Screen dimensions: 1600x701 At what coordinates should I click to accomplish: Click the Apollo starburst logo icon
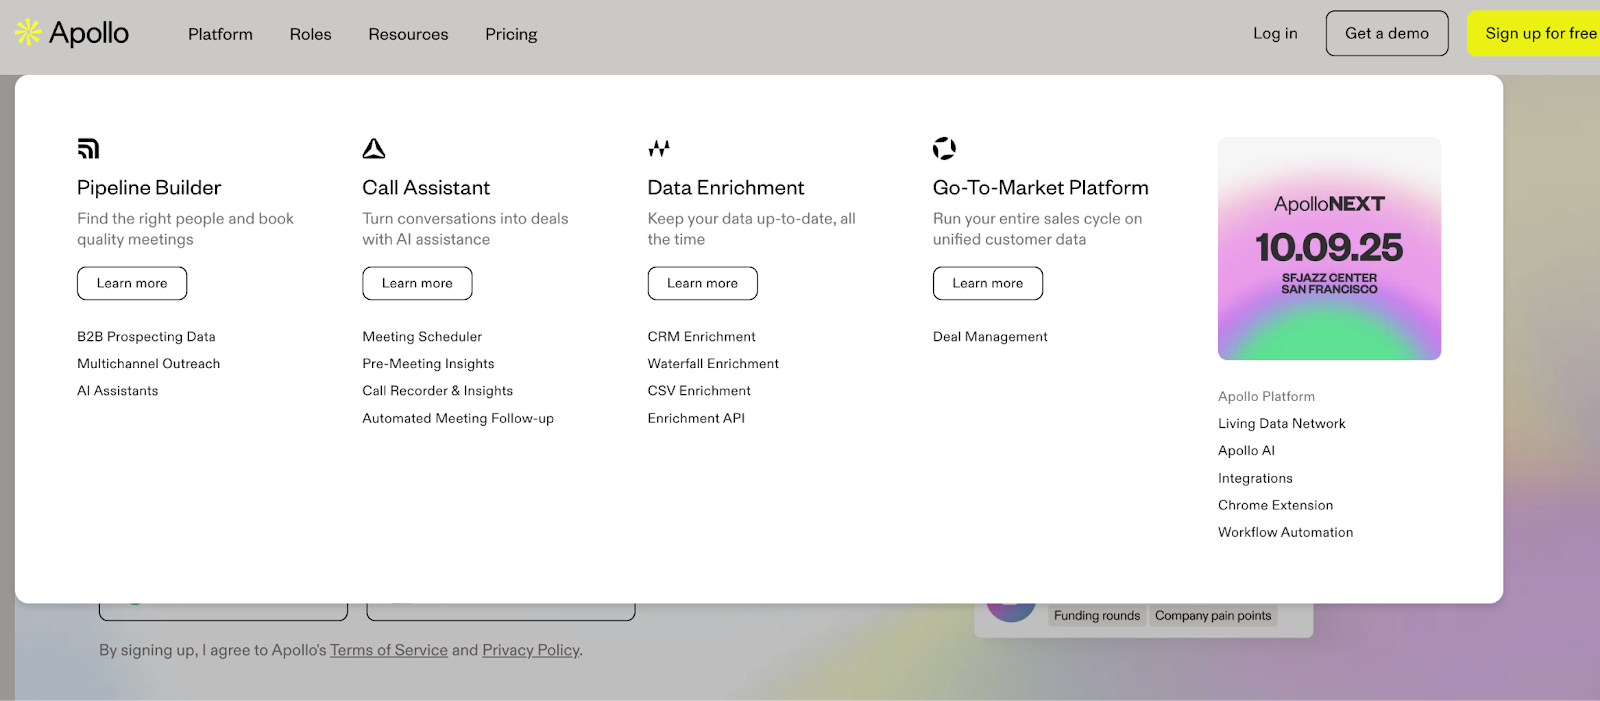[x=28, y=33]
